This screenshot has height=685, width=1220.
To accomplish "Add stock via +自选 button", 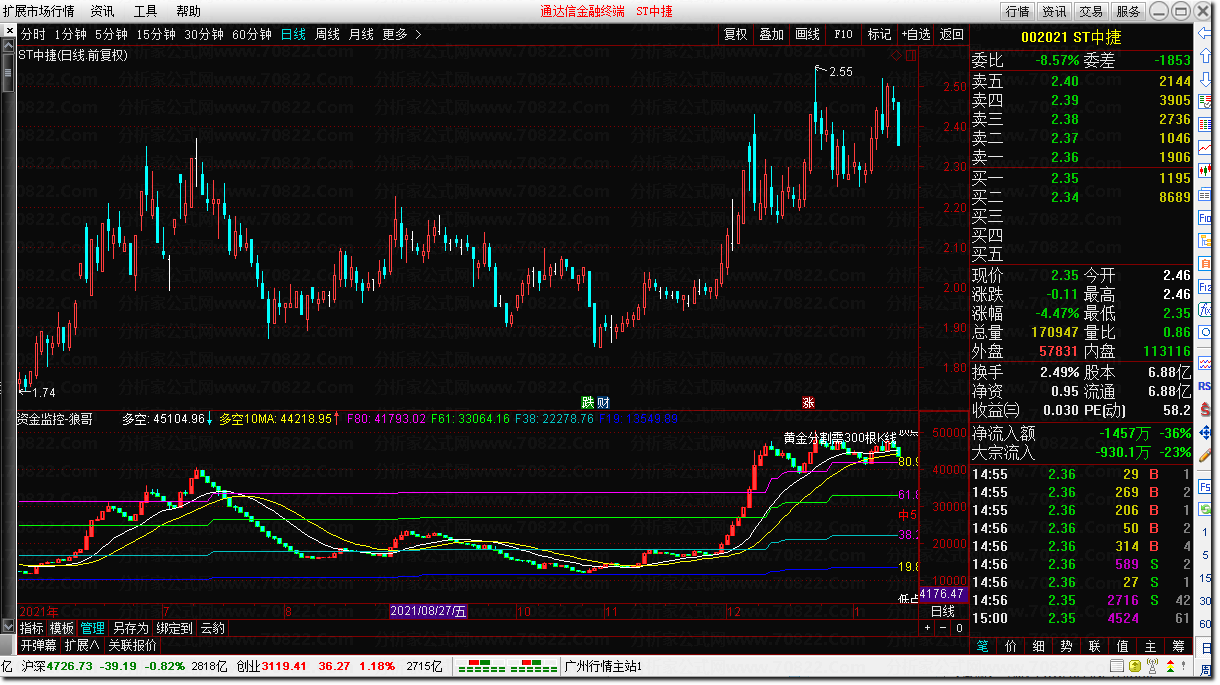I will pos(916,34).
